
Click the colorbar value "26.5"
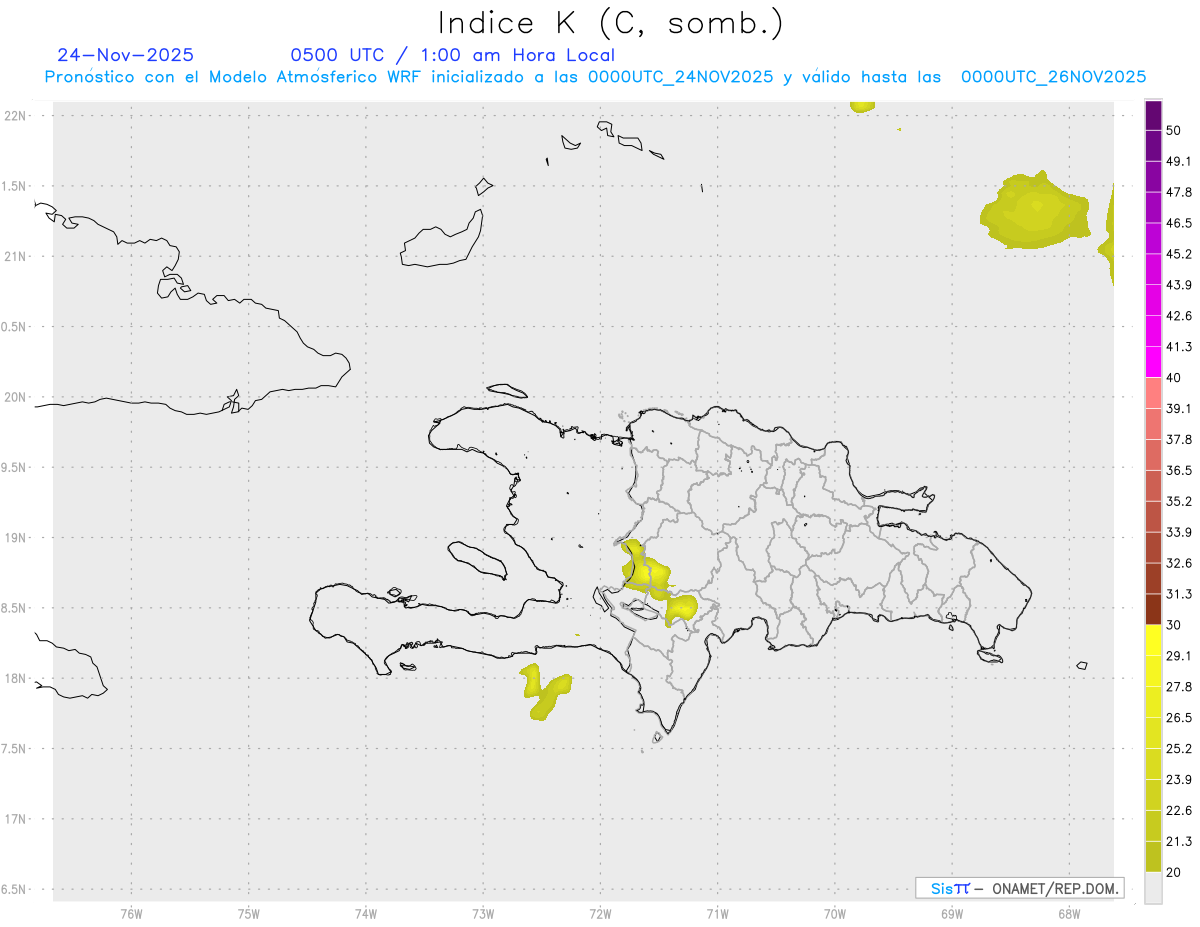tap(1179, 717)
